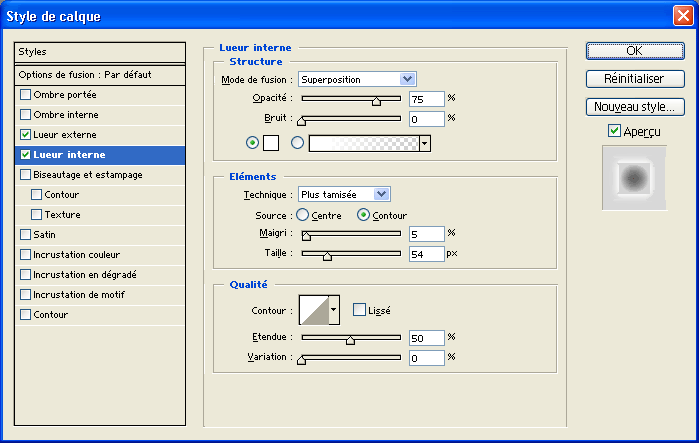Viewport: 699px width, 443px height.
Task: Toggle the Lissé checkbox
Action: 359,310
